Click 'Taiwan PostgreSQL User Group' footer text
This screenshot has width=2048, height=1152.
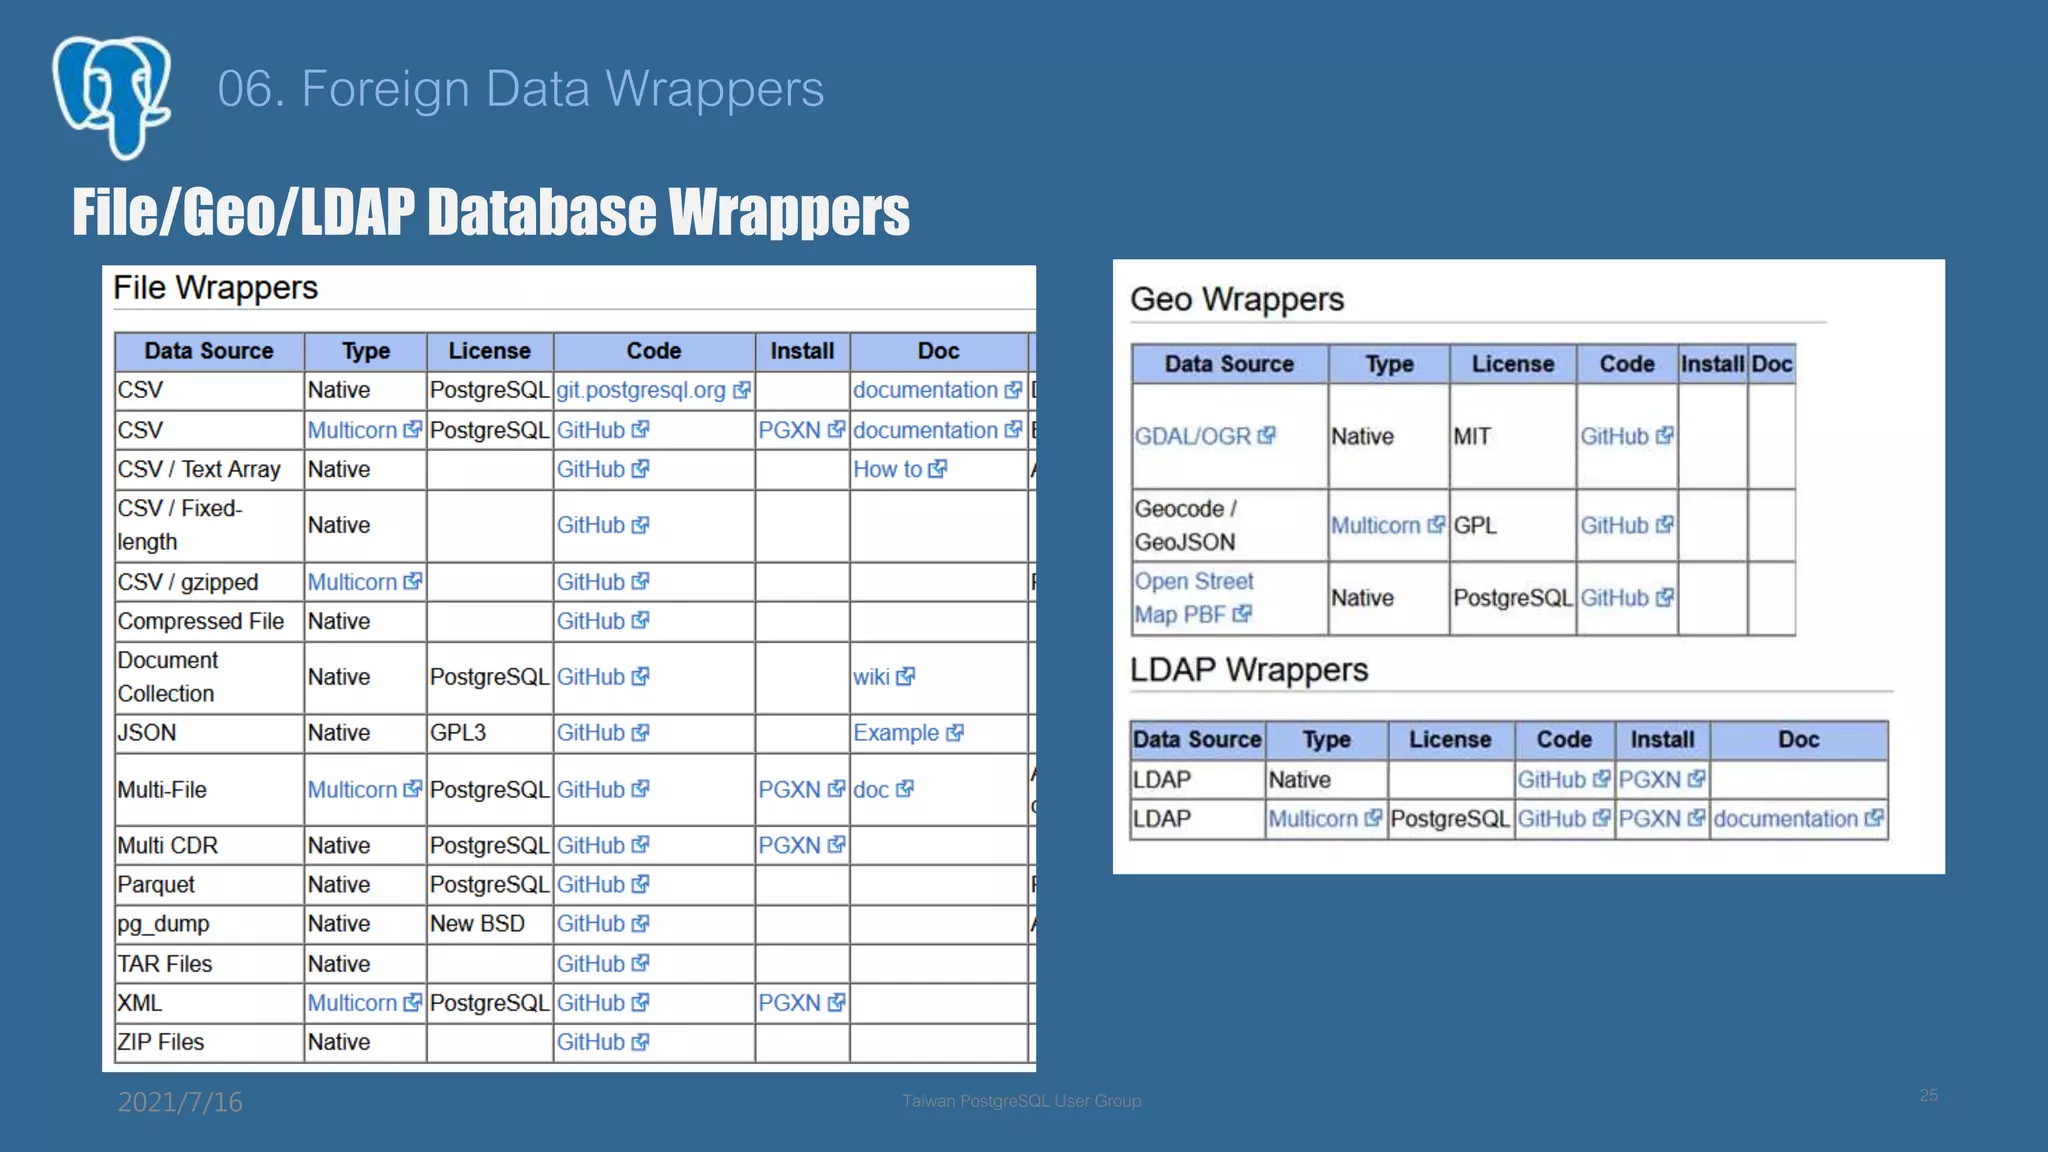(x=1021, y=1101)
